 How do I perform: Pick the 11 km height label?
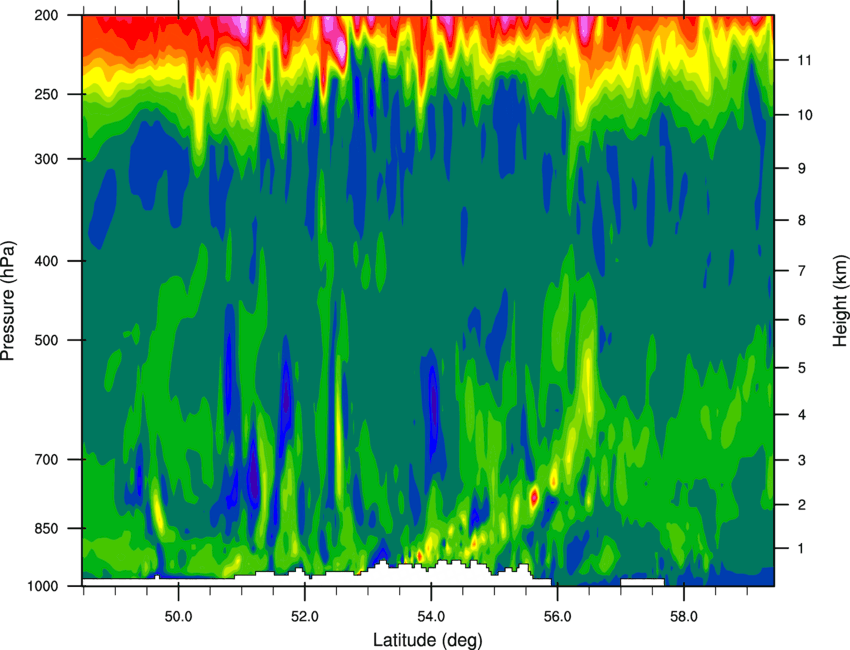tap(804, 60)
